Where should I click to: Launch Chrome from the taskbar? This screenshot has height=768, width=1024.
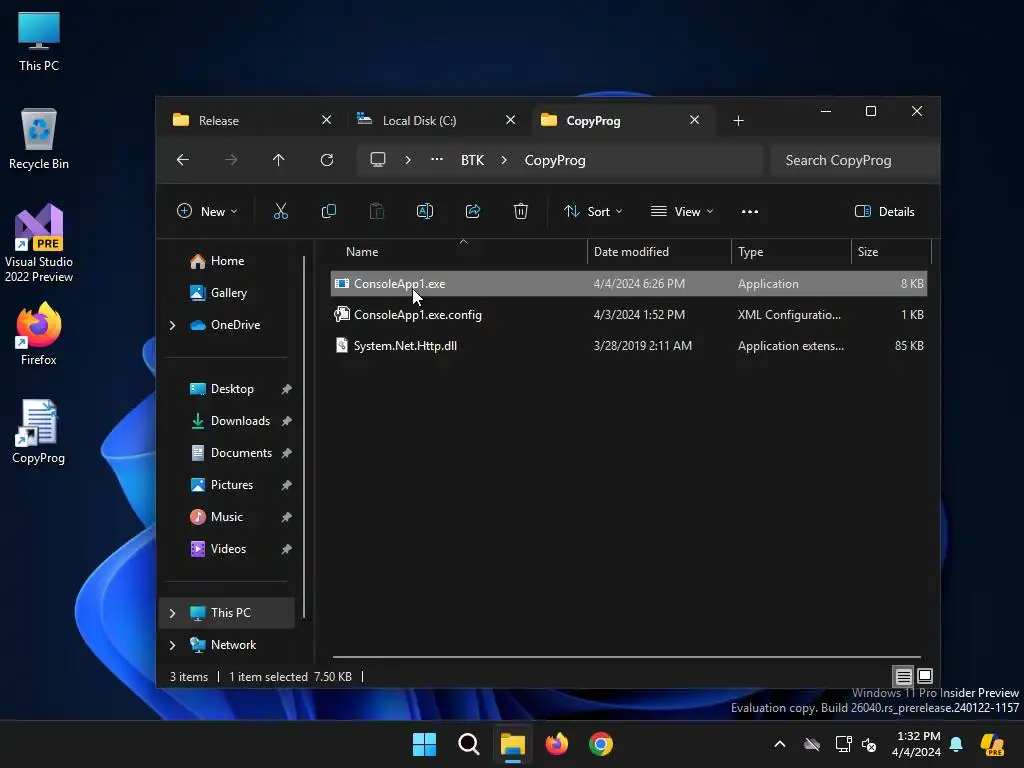[601, 744]
